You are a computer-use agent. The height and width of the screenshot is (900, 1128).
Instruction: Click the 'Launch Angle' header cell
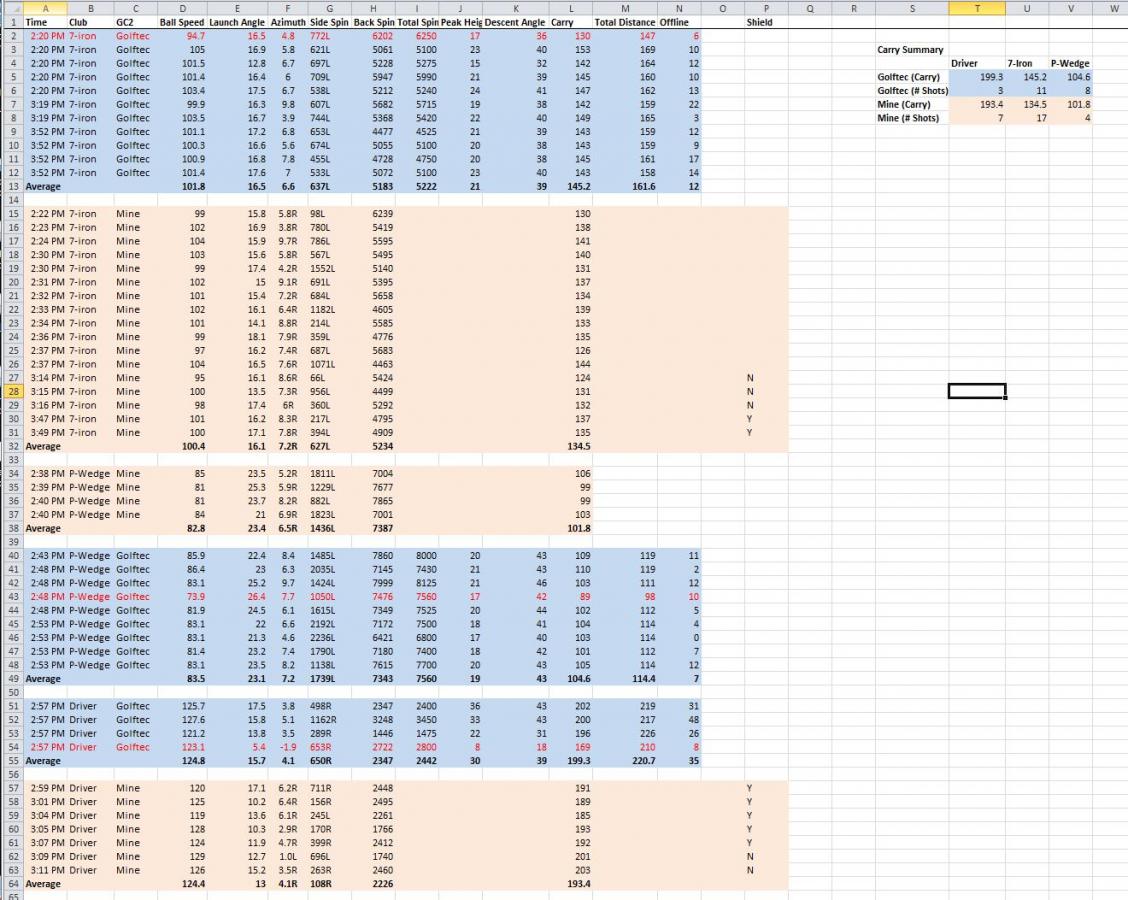click(237, 22)
